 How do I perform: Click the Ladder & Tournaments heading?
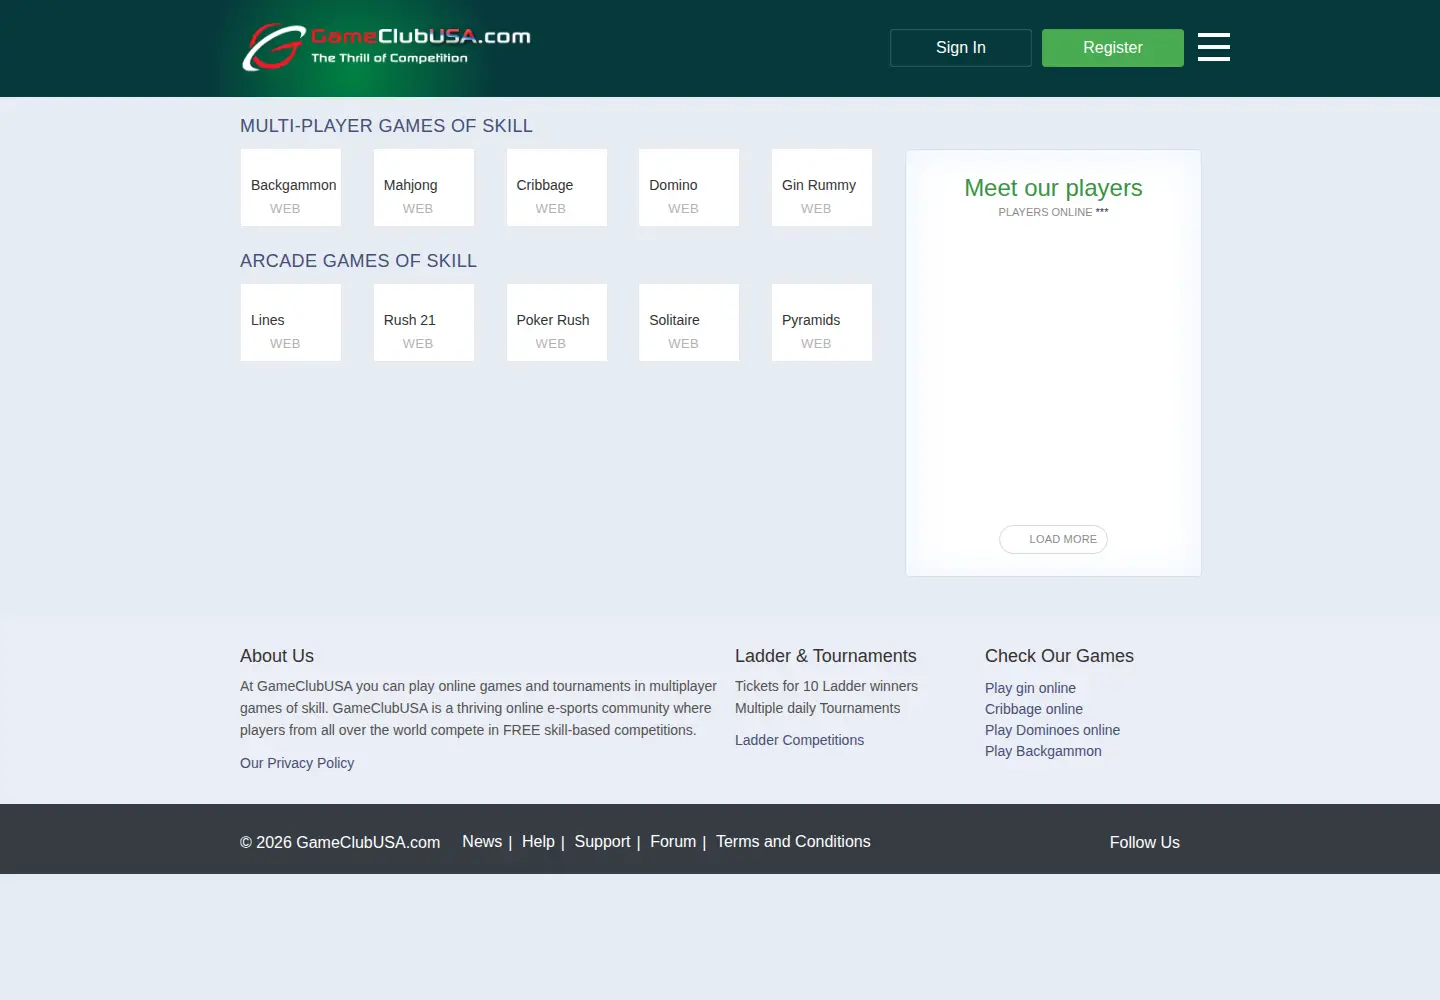click(825, 656)
